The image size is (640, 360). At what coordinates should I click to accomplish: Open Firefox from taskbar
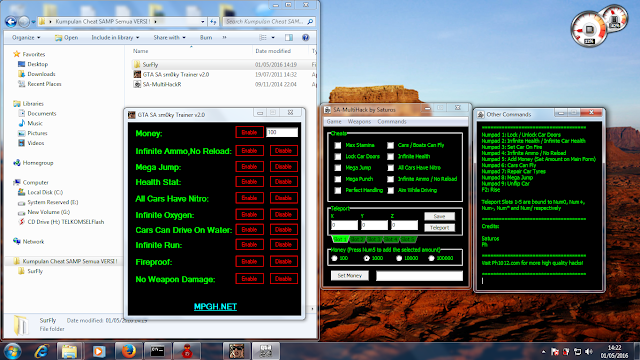[x=129, y=351]
